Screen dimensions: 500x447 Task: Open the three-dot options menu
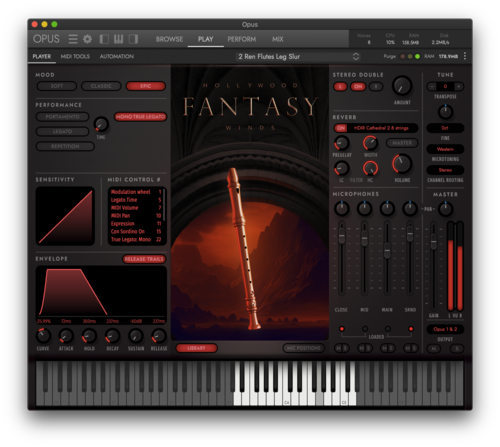465,56
